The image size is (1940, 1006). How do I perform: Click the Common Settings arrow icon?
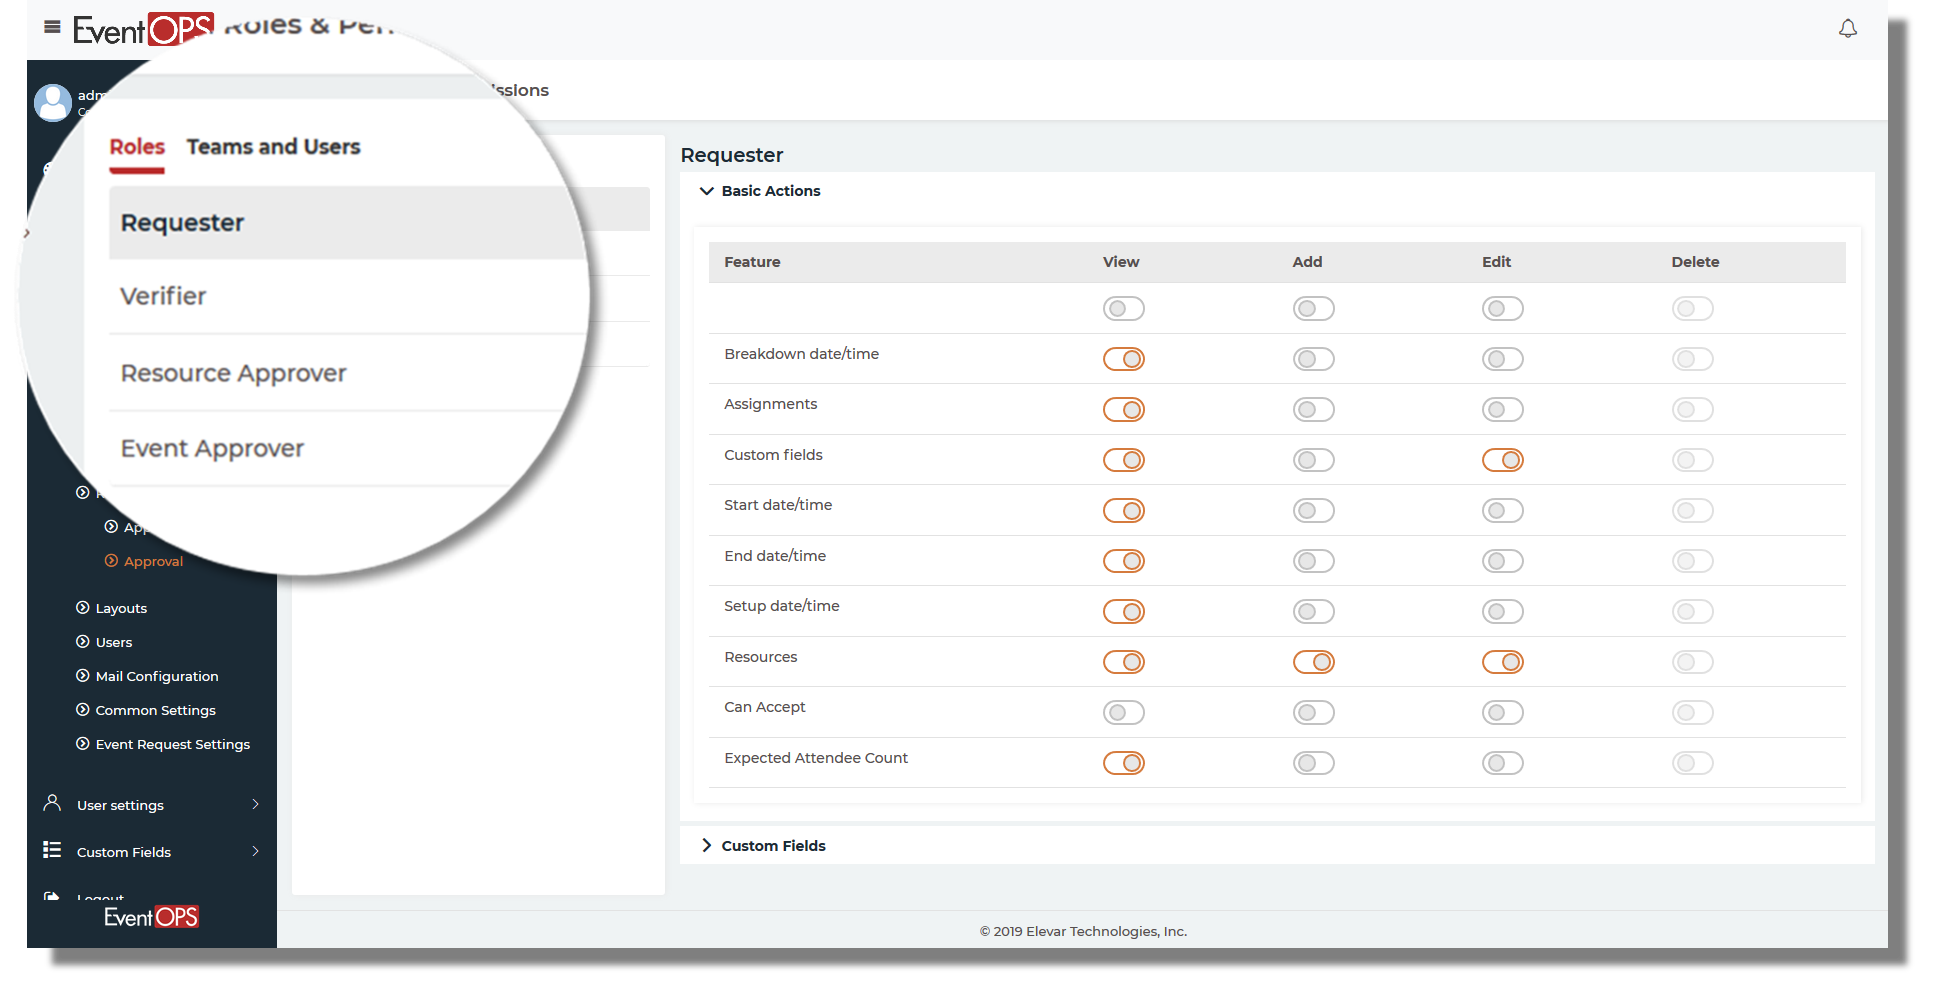[x=83, y=710]
